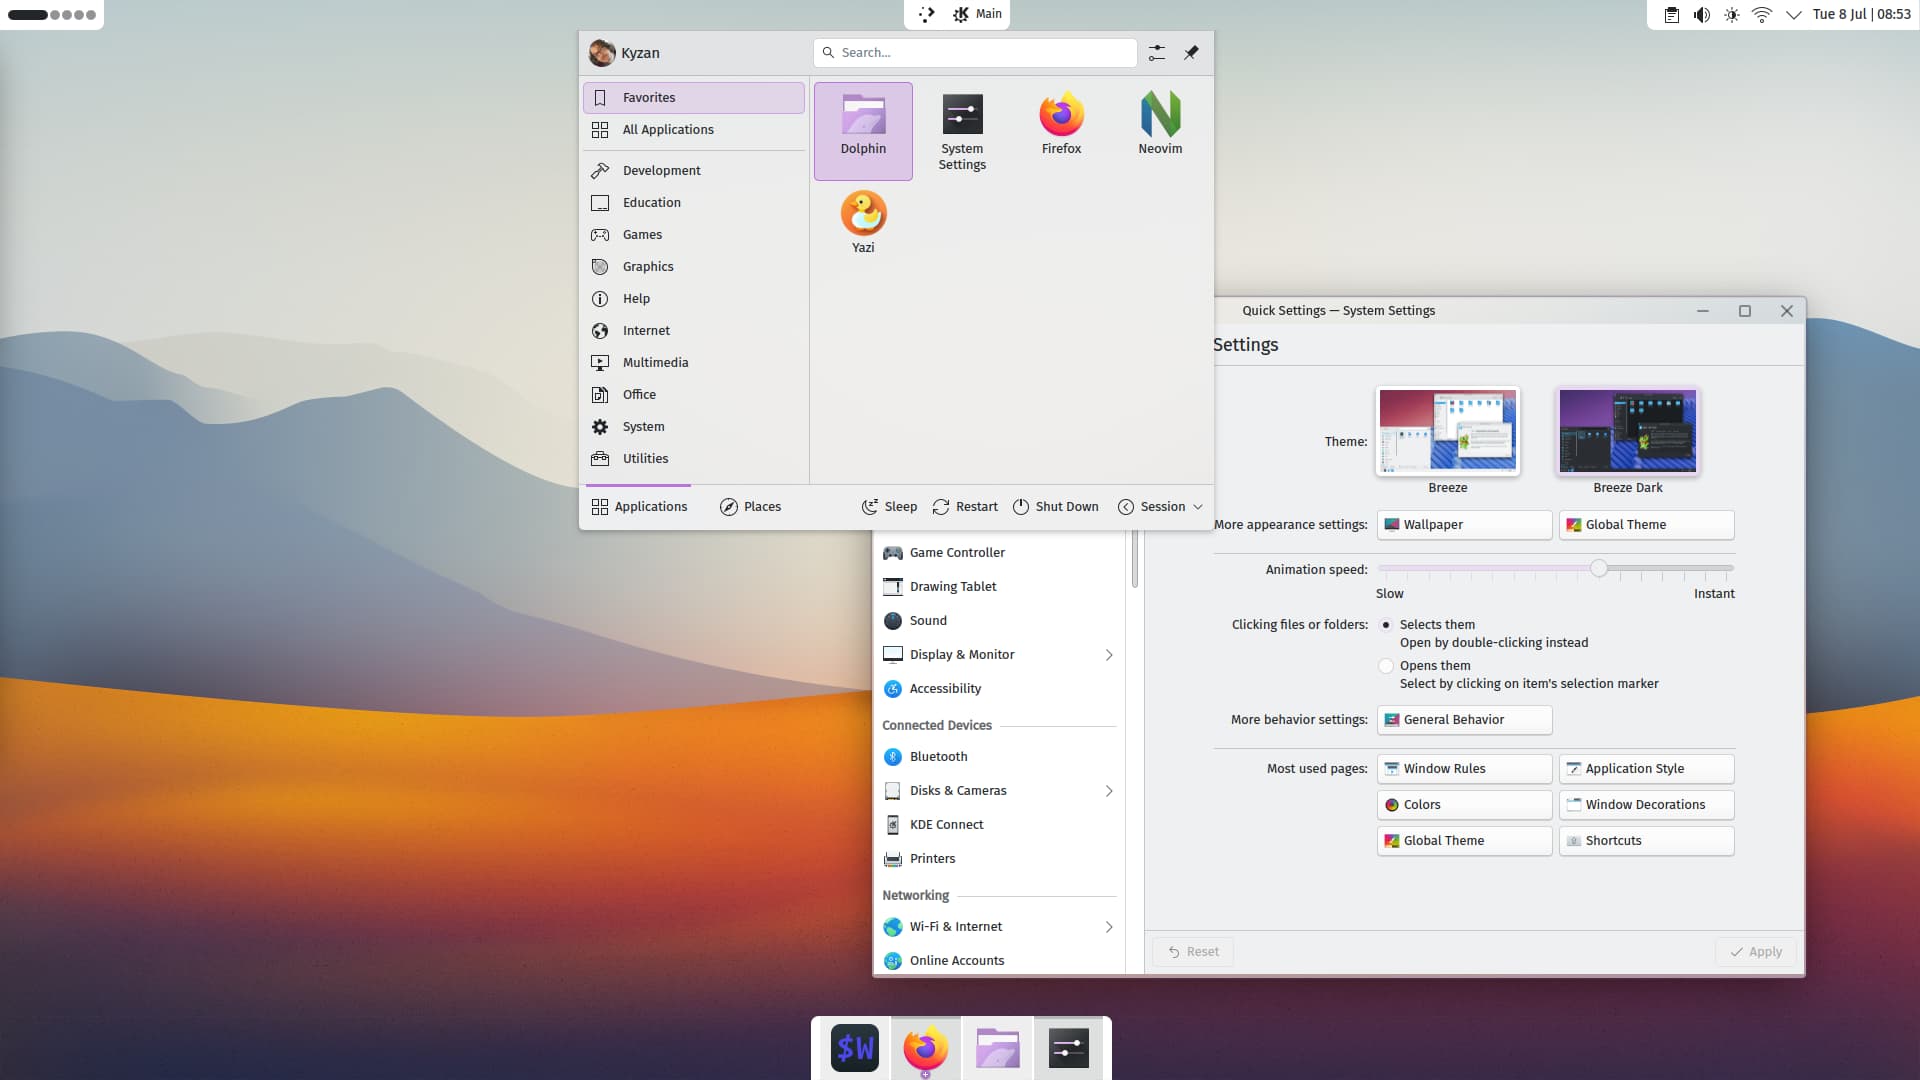
Task: Open the All Applications category
Action: coord(668,130)
